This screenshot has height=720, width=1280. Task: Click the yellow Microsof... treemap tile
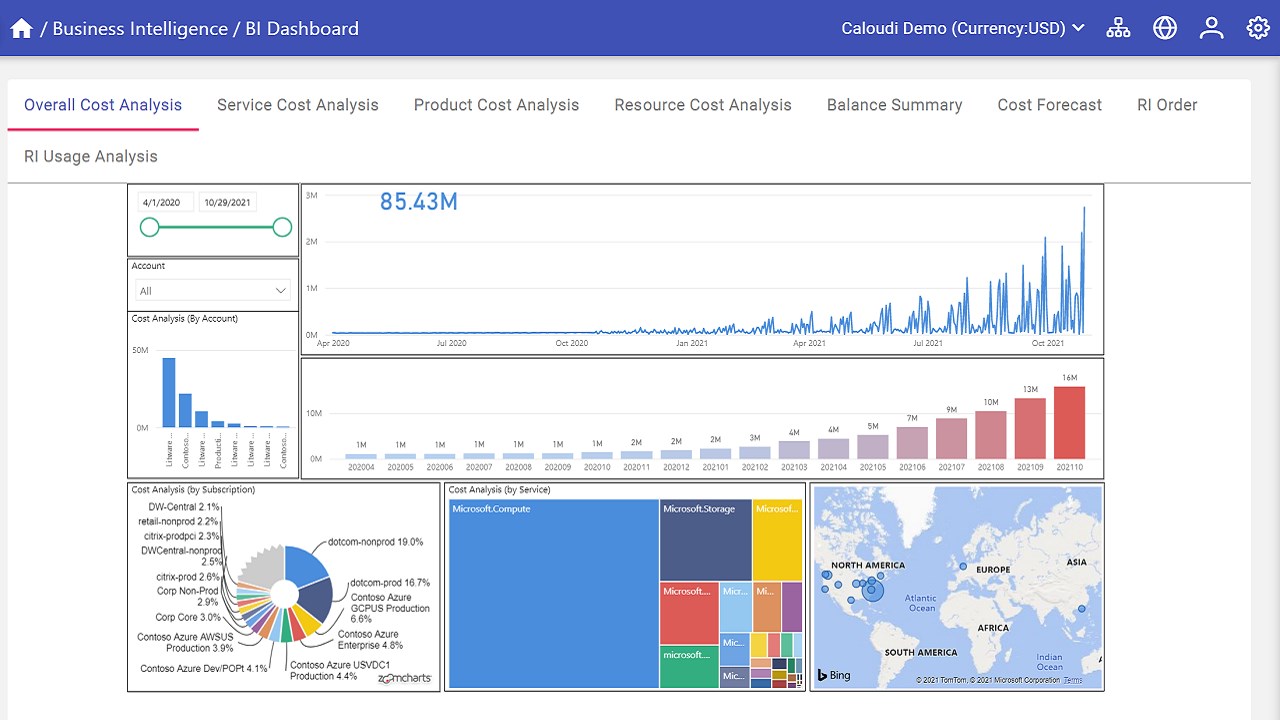[777, 540]
